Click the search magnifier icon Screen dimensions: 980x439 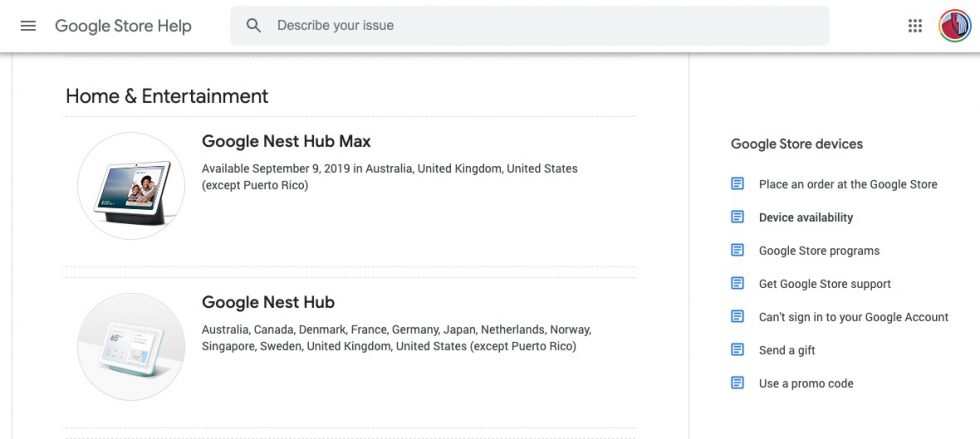click(x=254, y=26)
